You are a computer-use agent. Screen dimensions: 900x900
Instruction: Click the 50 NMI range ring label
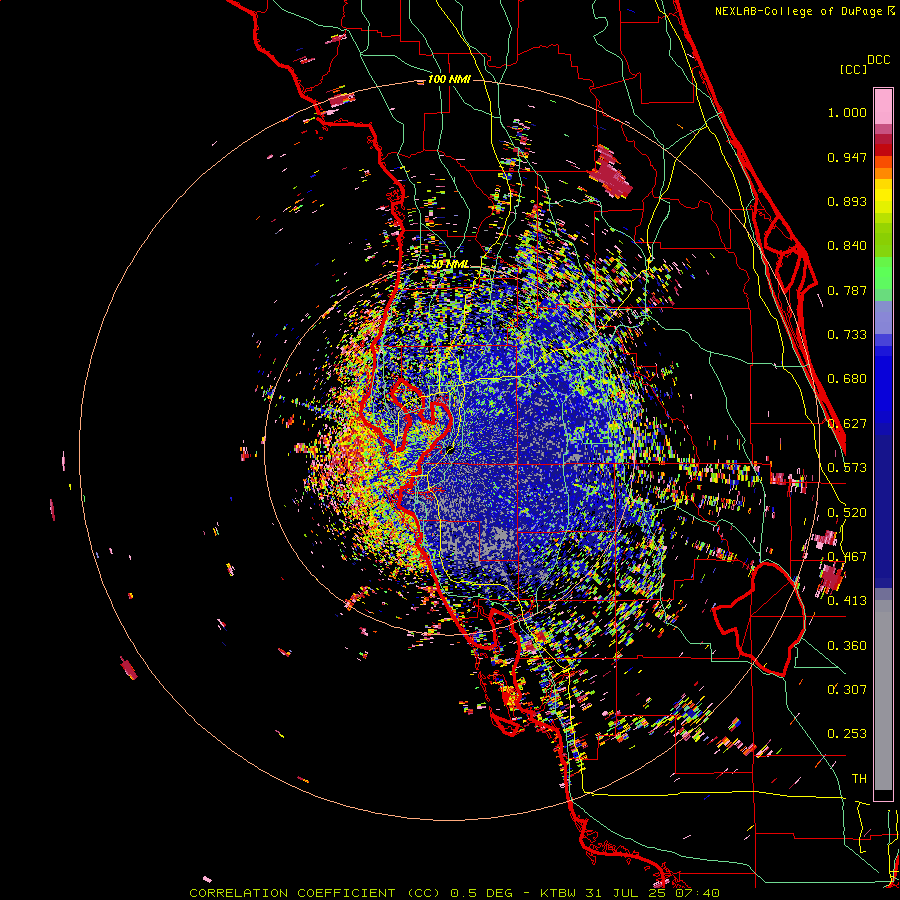click(x=450, y=264)
